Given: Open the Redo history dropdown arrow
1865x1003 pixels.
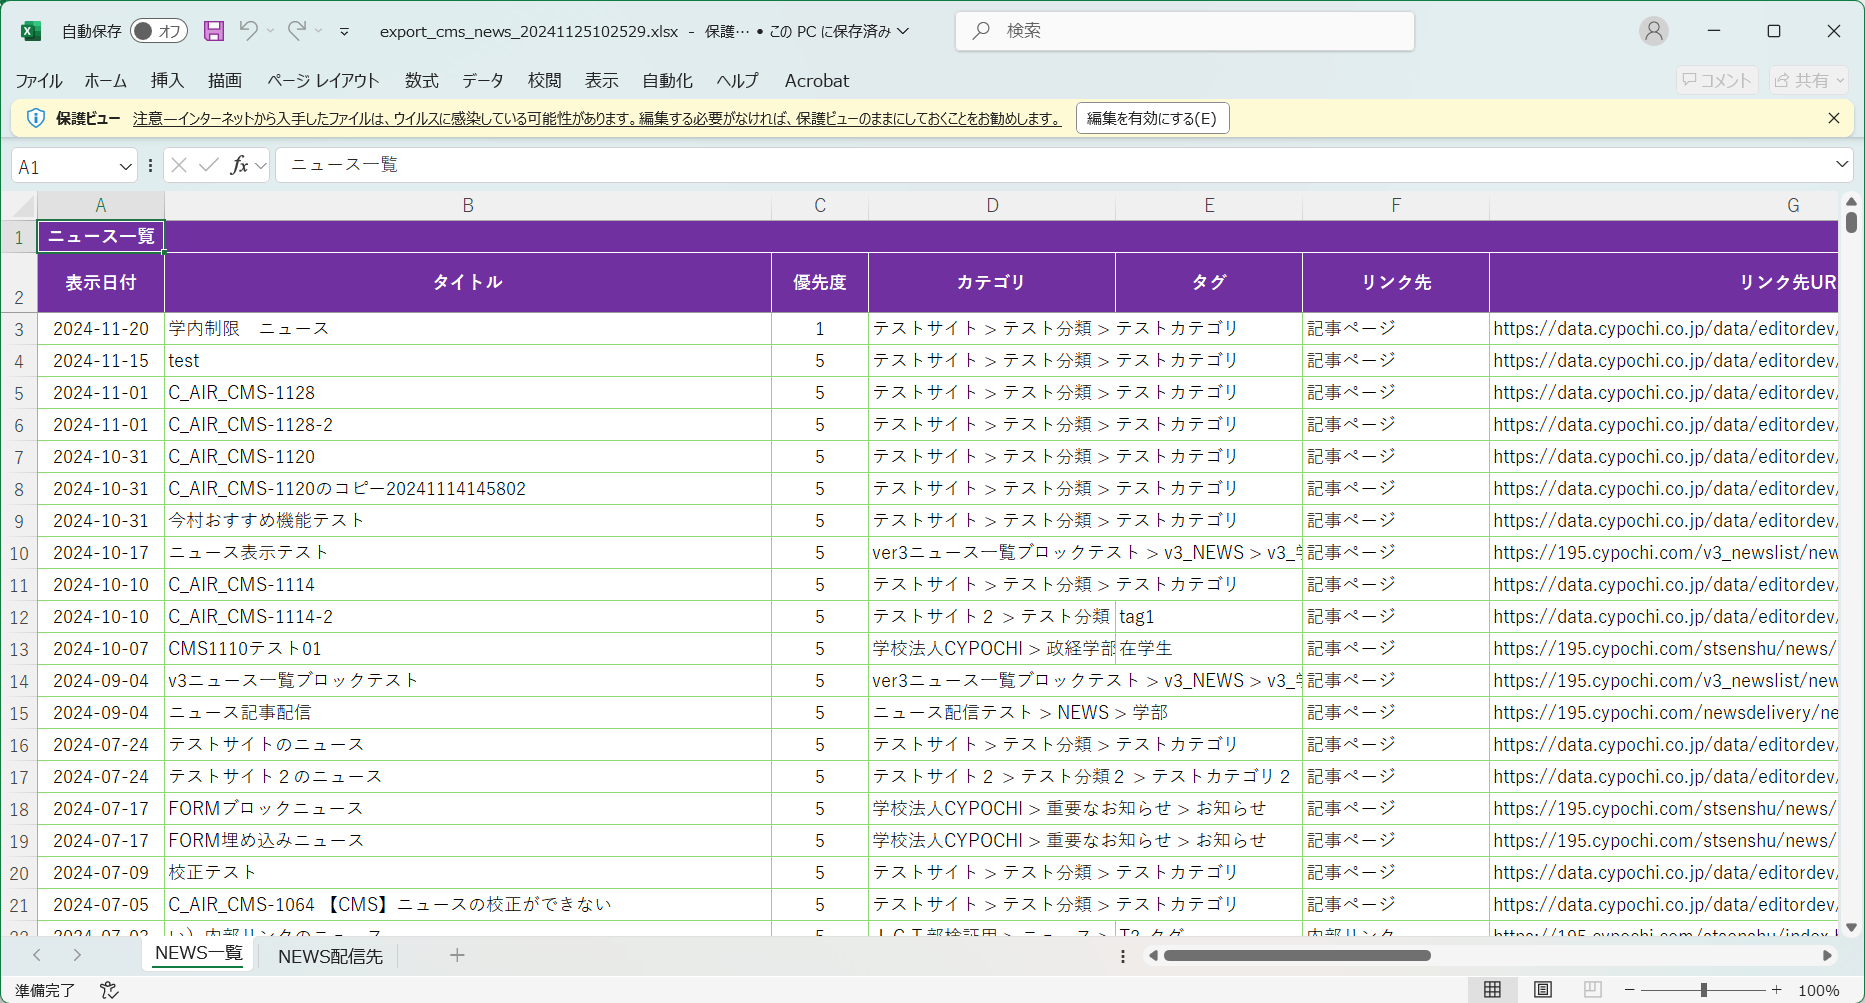Looking at the screenshot, I should click(x=318, y=31).
